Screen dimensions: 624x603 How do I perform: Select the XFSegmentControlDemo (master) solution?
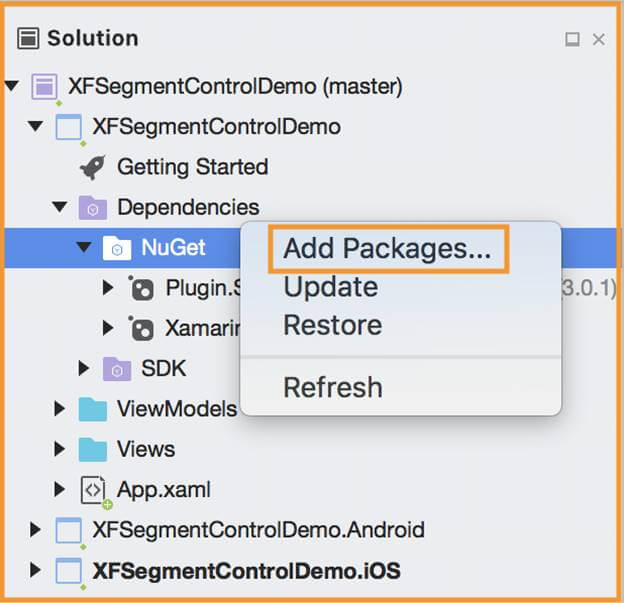234,87
